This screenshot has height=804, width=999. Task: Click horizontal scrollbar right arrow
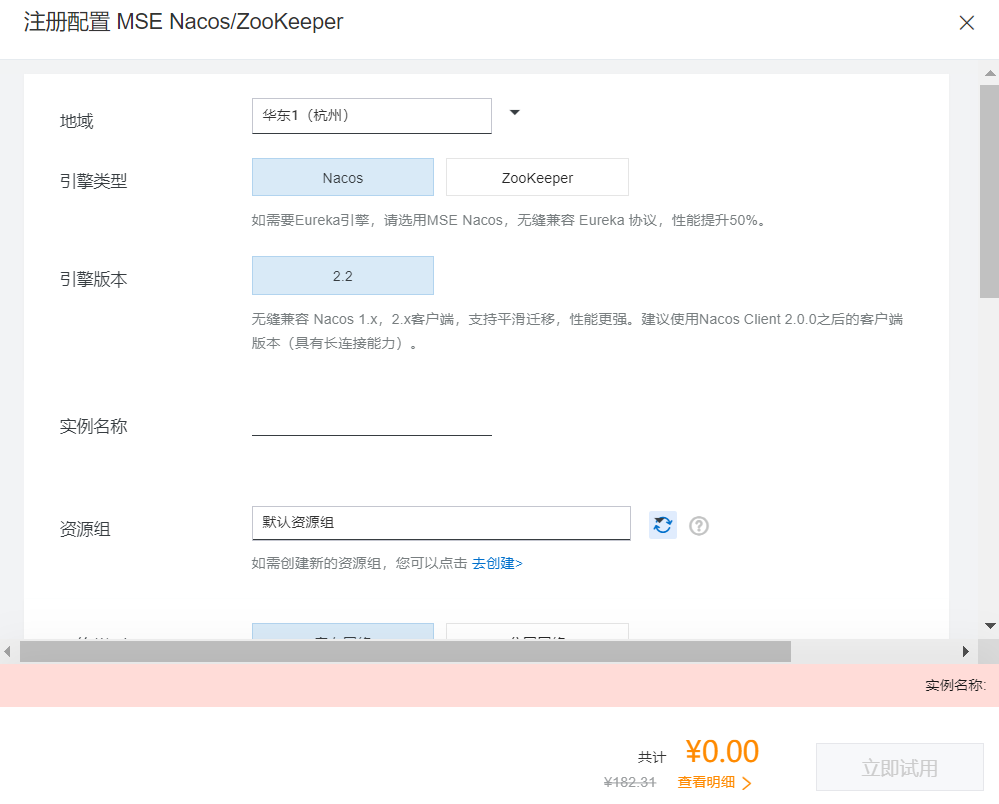[966, 651]
